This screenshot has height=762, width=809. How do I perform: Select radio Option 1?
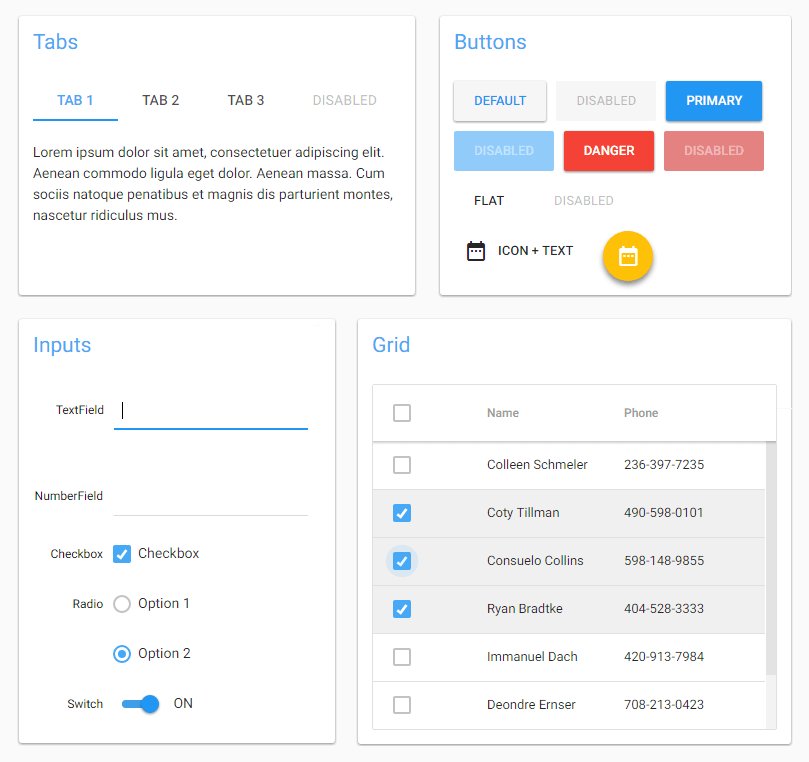coord(122,604)
